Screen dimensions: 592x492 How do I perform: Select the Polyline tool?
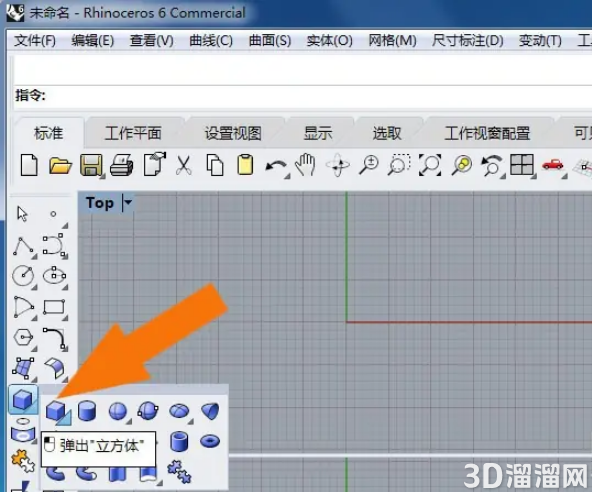point(24,246)
